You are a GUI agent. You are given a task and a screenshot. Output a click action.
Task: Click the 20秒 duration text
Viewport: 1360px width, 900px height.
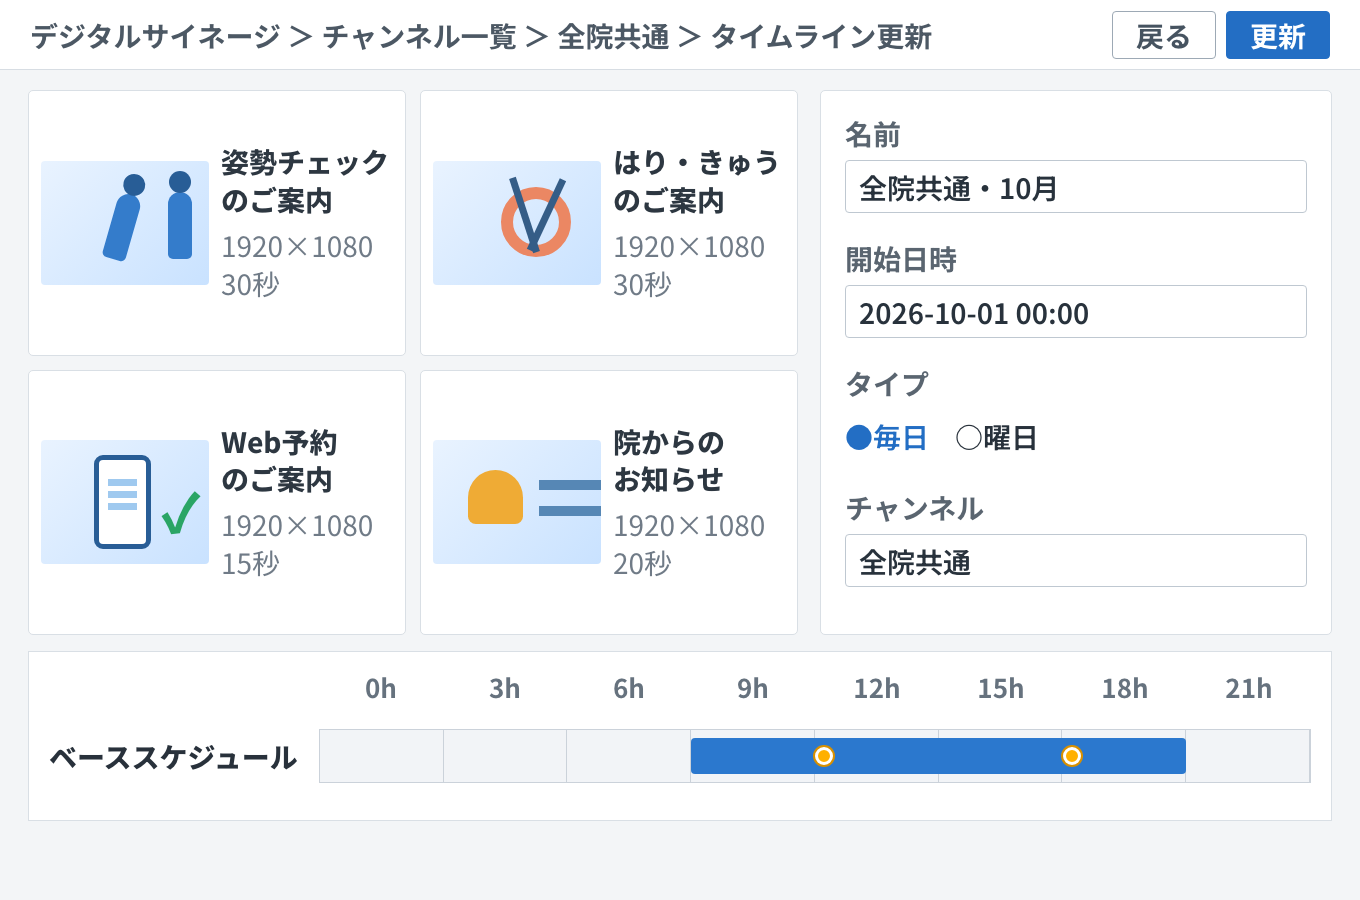tap(642, 564)
